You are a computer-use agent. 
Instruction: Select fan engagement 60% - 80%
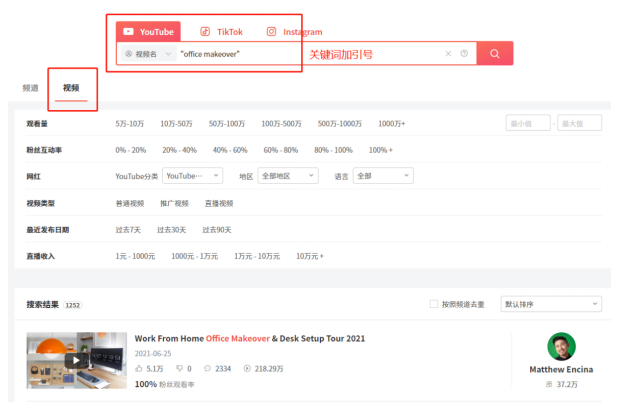280,150
